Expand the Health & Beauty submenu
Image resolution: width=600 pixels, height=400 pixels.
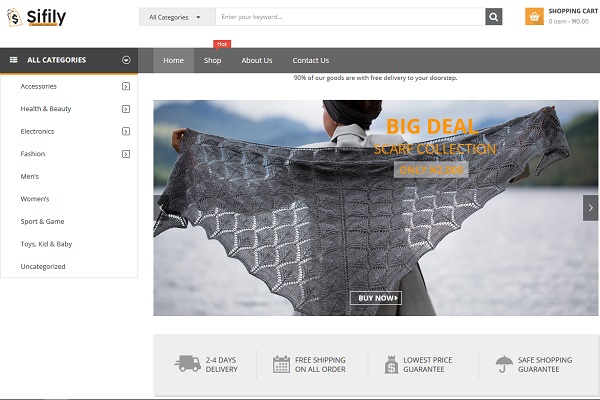point(126,108)
